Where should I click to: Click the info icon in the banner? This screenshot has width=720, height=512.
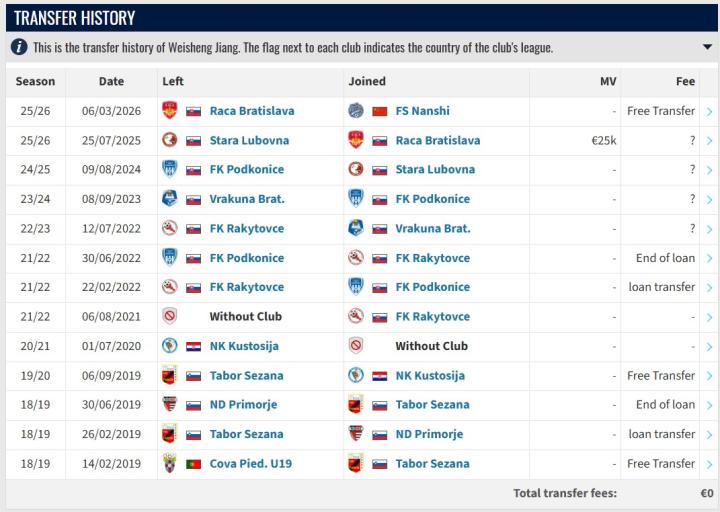19,47
